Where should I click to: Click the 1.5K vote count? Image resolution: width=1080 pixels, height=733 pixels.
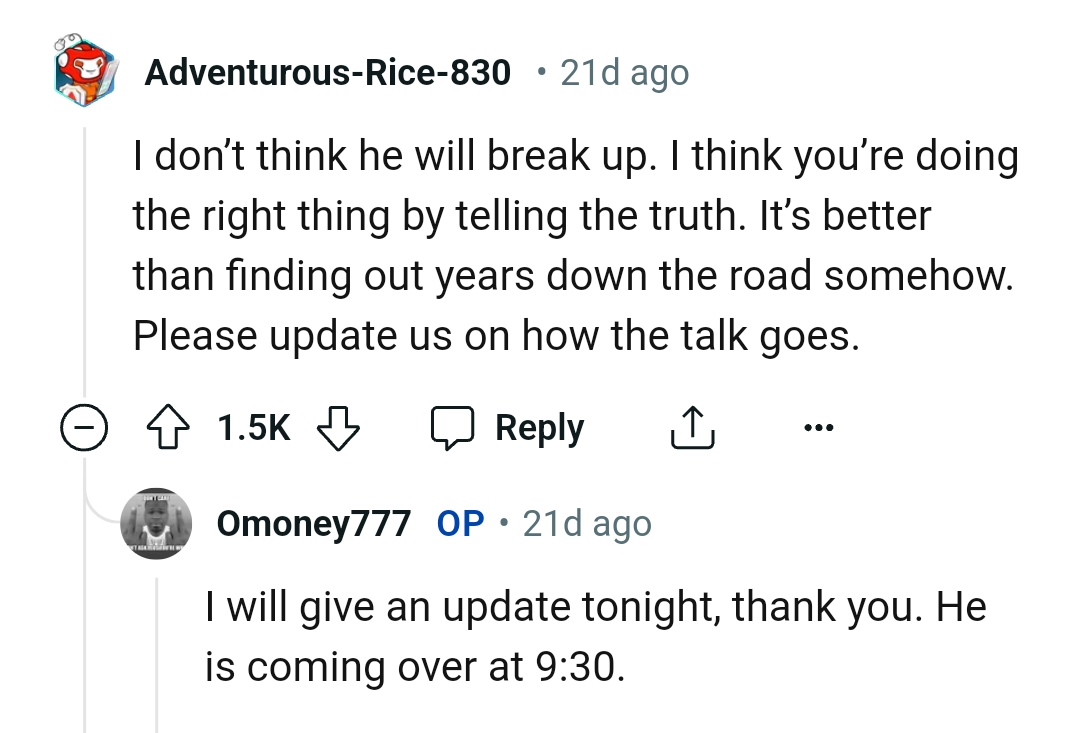click(253, 428)
